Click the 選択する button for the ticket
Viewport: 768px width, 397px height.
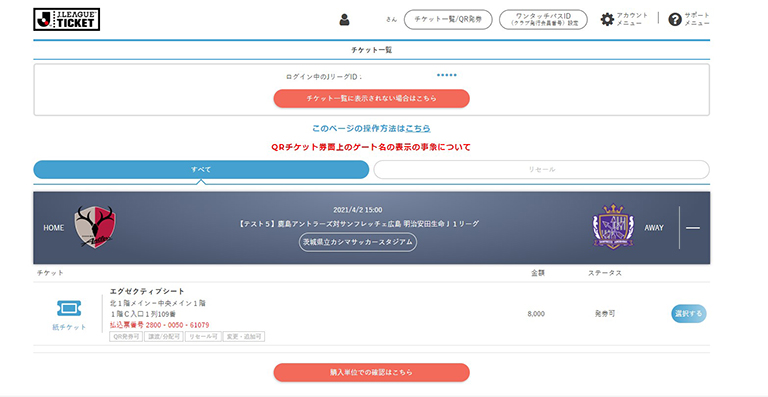[x=689, y=313]
